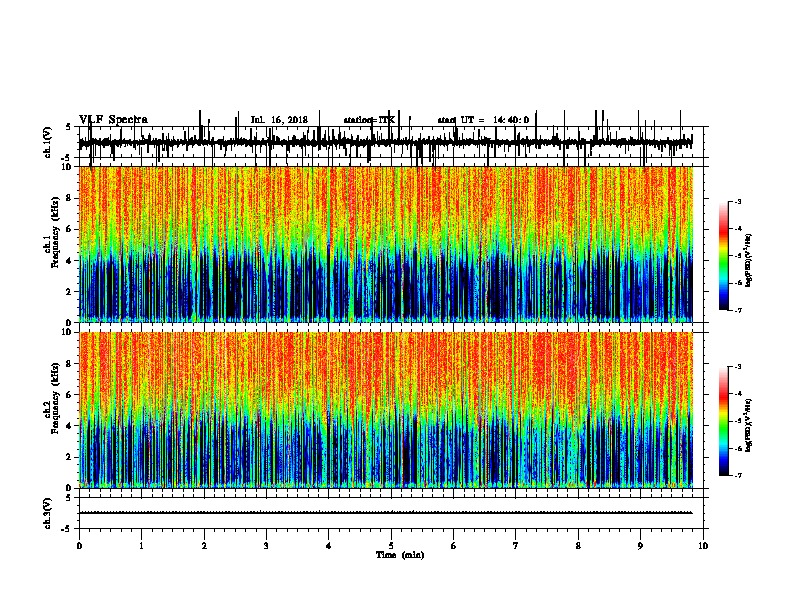Click the ch.1 spectrogram panel
792x612 pixels.
coord(386,244)
